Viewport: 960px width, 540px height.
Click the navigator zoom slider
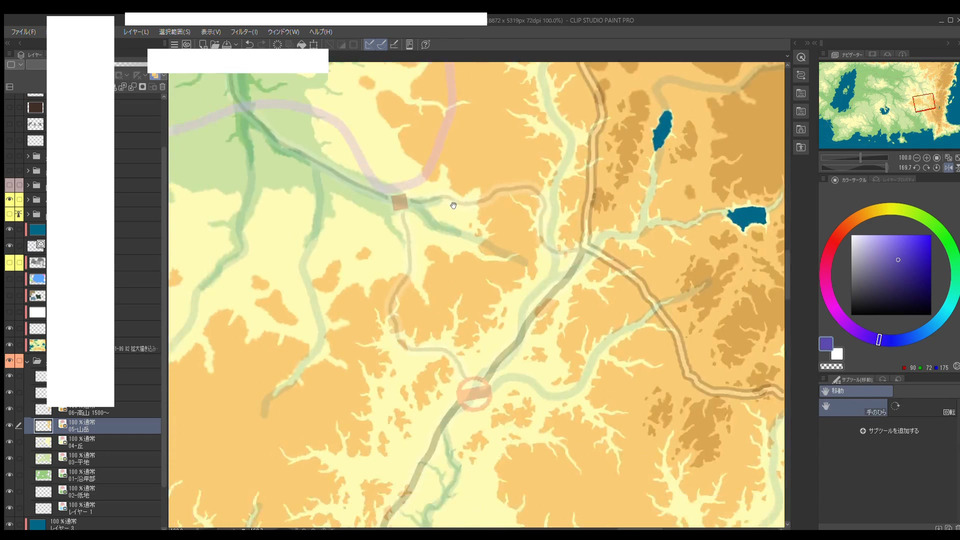[854, 158]
